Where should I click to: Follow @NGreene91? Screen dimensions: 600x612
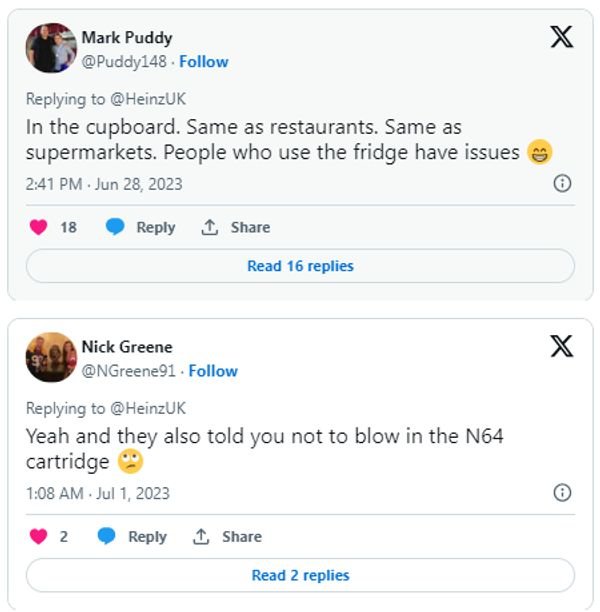coord(212,371)
